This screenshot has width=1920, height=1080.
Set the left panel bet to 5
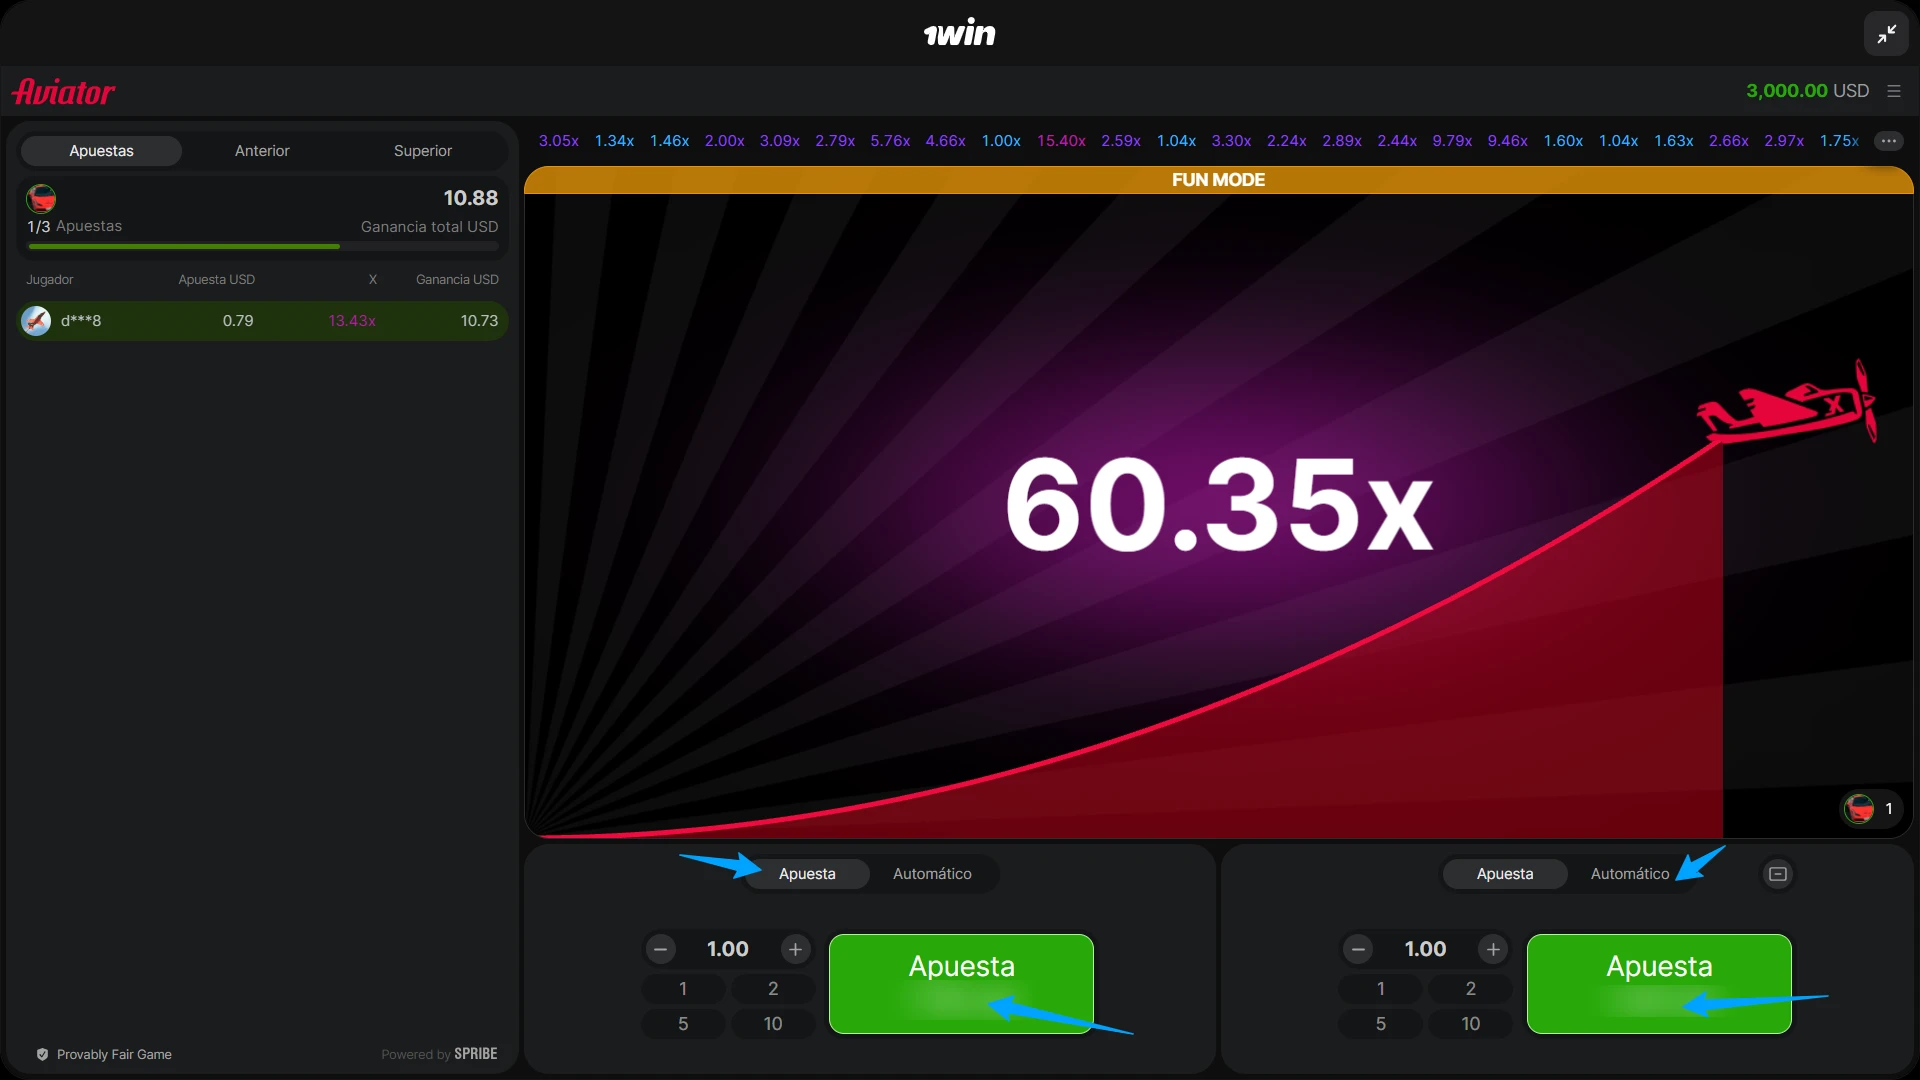coord(683,1024)
